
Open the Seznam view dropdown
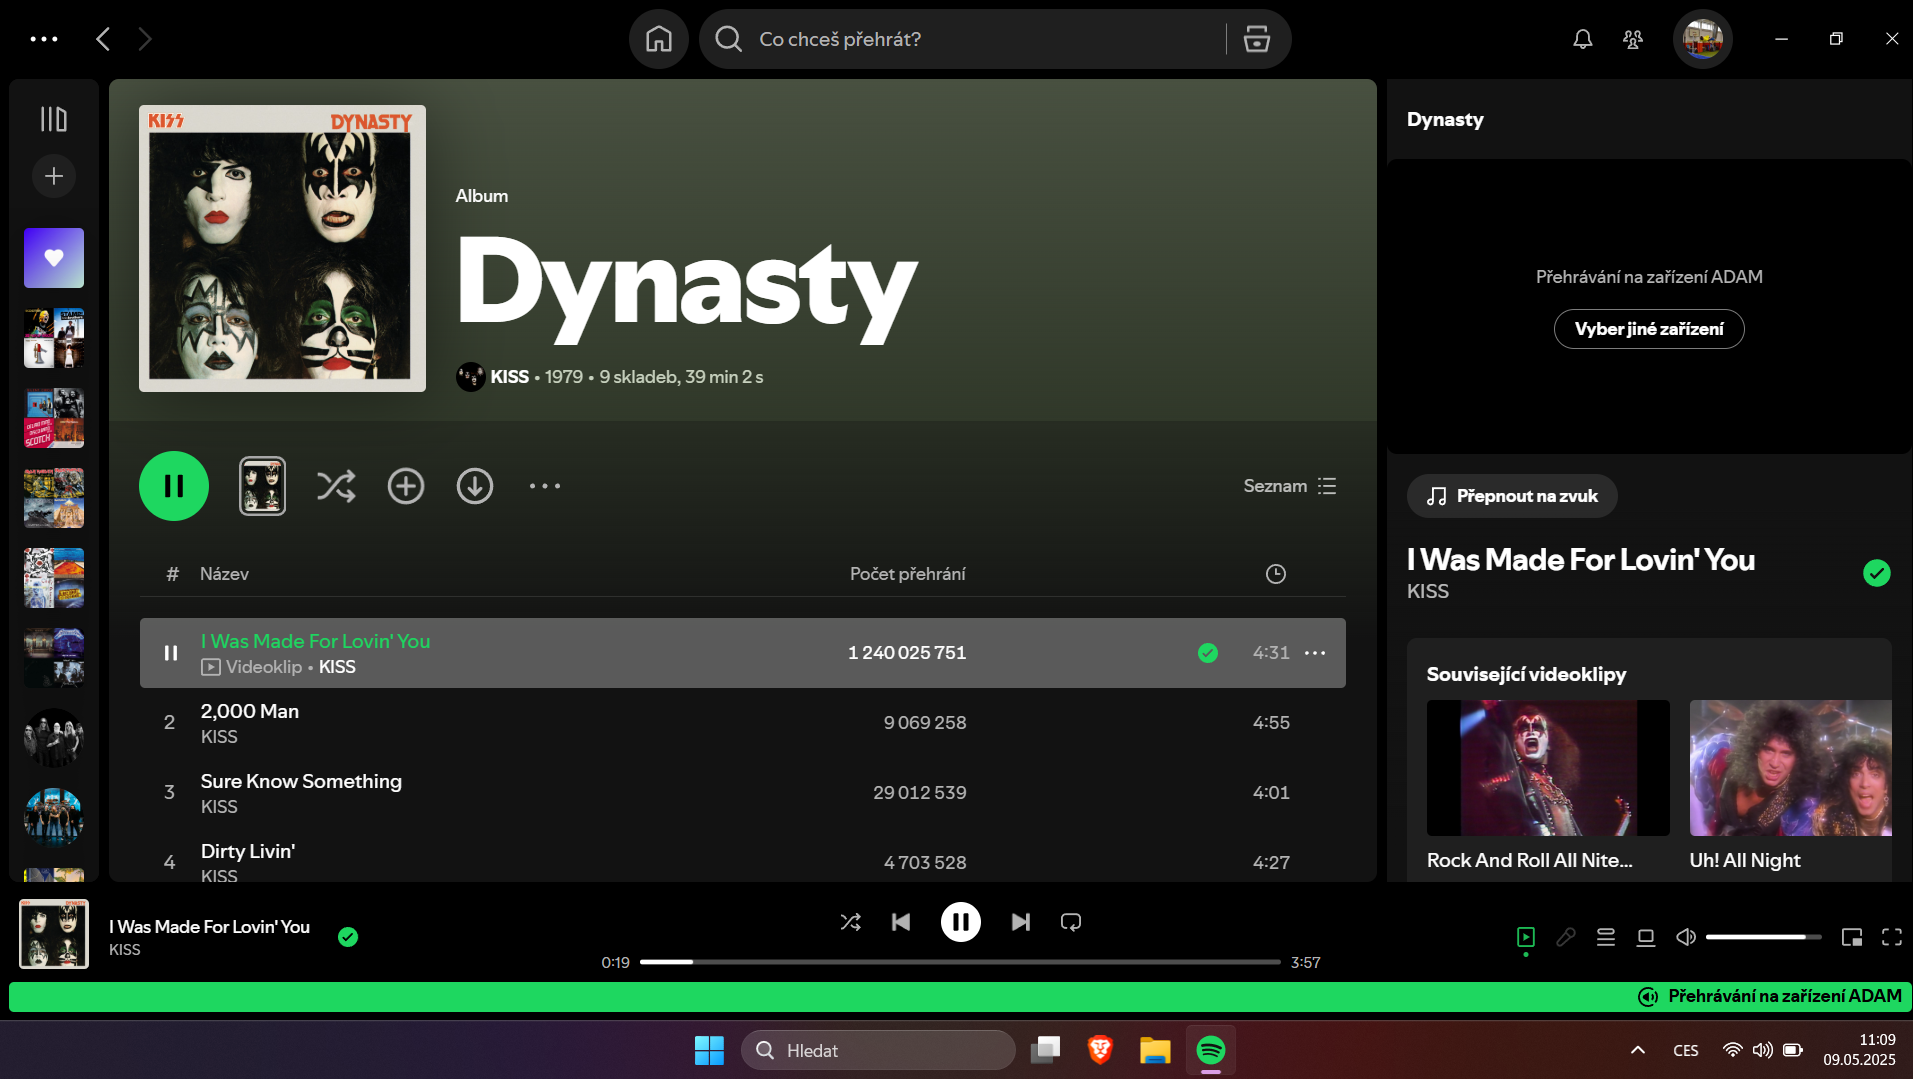pyautogui.click(x=1290, y=486)
